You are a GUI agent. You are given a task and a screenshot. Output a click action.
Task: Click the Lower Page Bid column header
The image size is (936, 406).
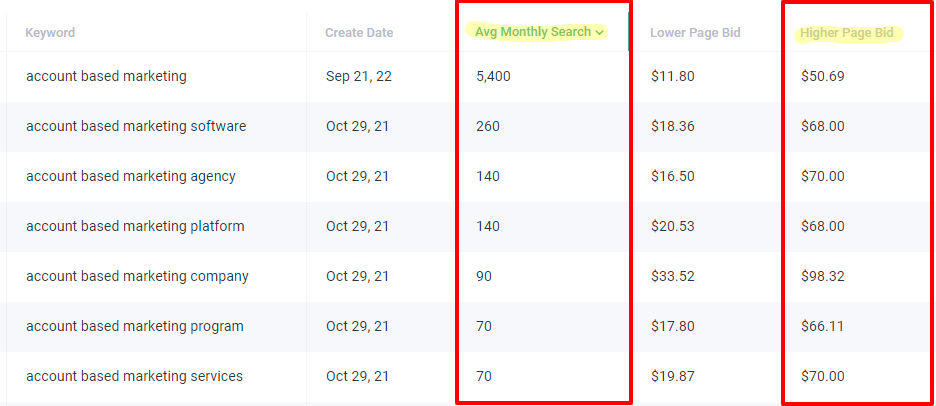695,33
